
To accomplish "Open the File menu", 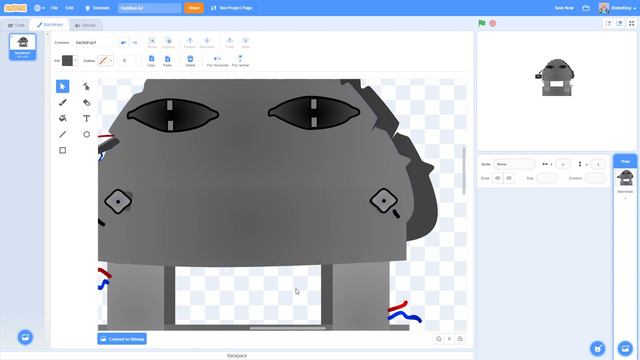I will tap(54, 8).
